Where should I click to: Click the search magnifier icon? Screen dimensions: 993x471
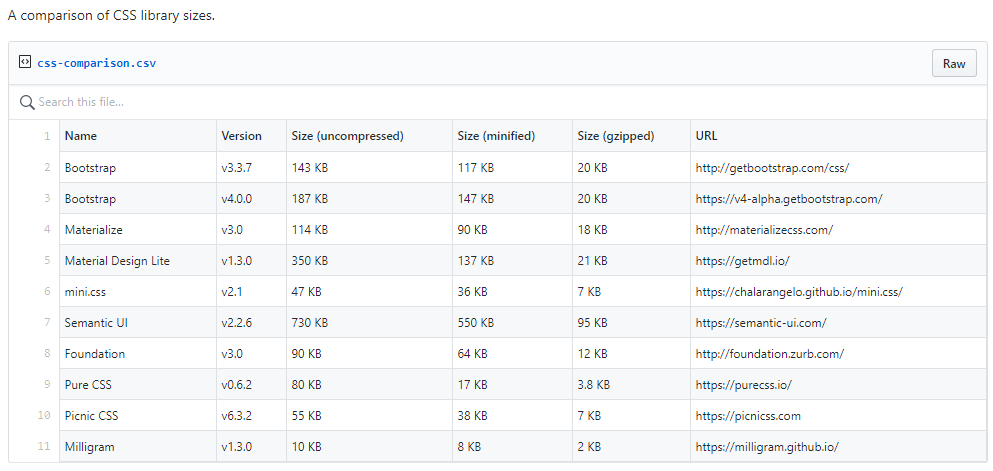point(27,102)
